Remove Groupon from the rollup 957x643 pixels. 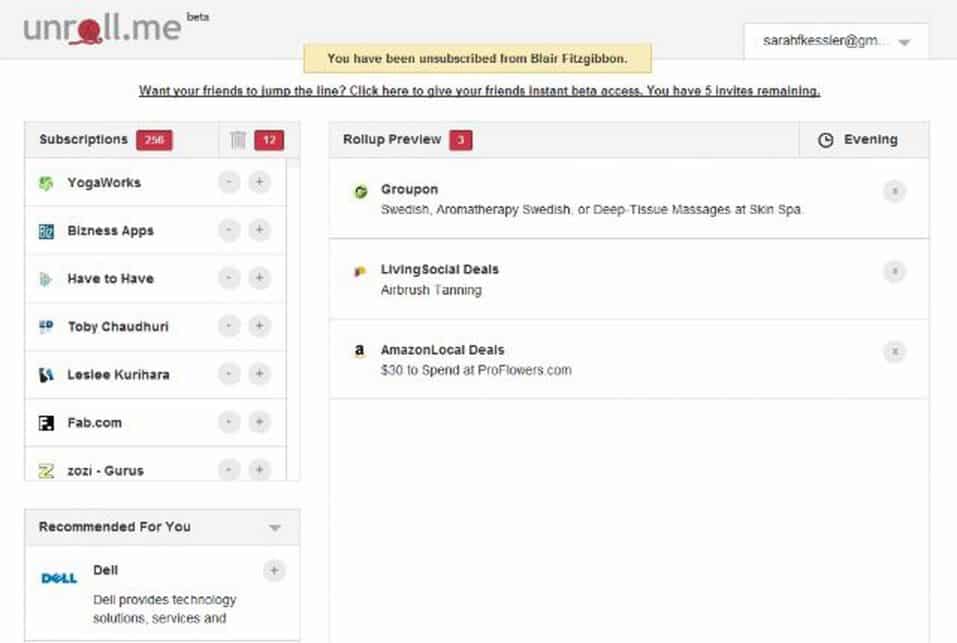(x=895, y=191)
